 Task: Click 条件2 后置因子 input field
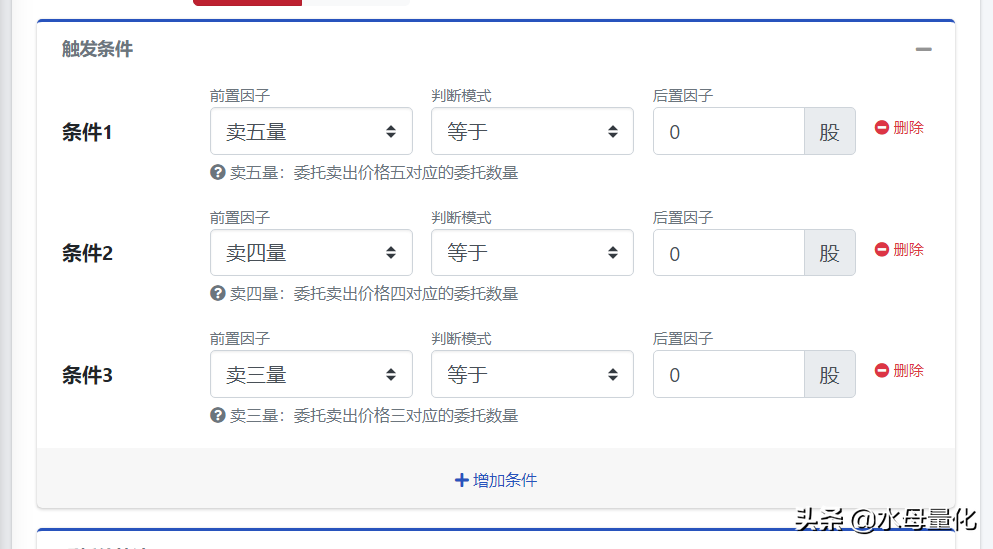729,253
